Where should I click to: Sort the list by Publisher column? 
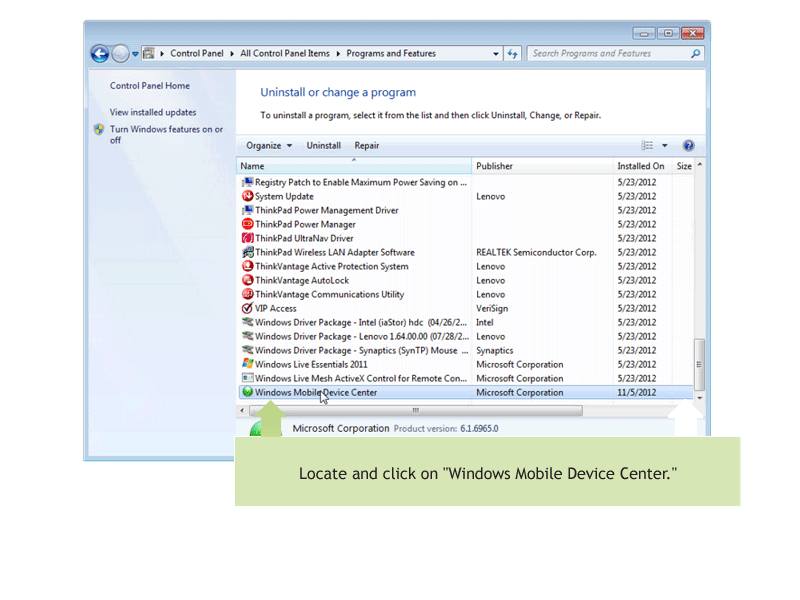click(x=542, y=166)
